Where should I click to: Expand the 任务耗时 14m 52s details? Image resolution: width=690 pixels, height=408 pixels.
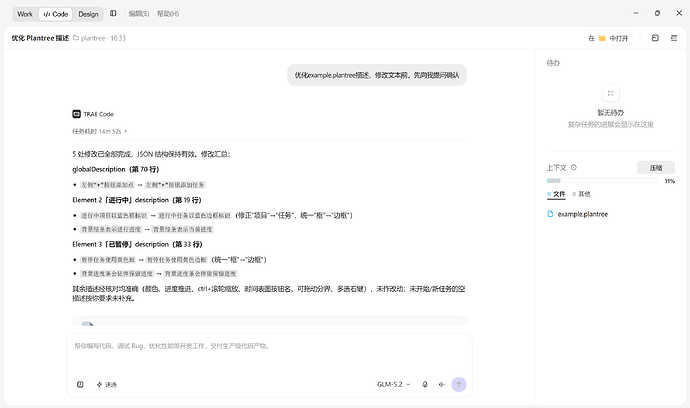click(x=99, y=131)
